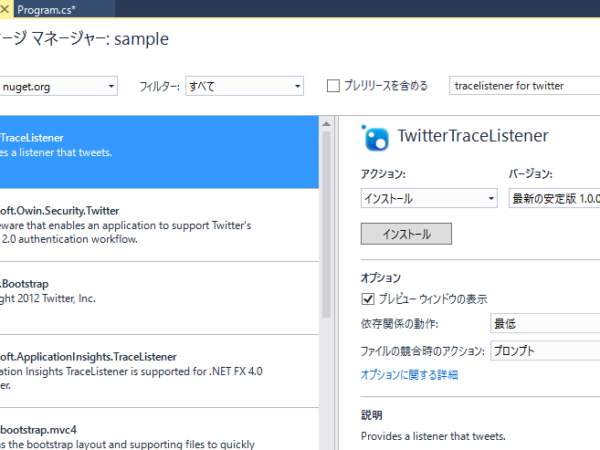The image size is (600, 450).
Task: Select the ApplicationInsights.TraceListener package row
Action: tap(159, 371)
